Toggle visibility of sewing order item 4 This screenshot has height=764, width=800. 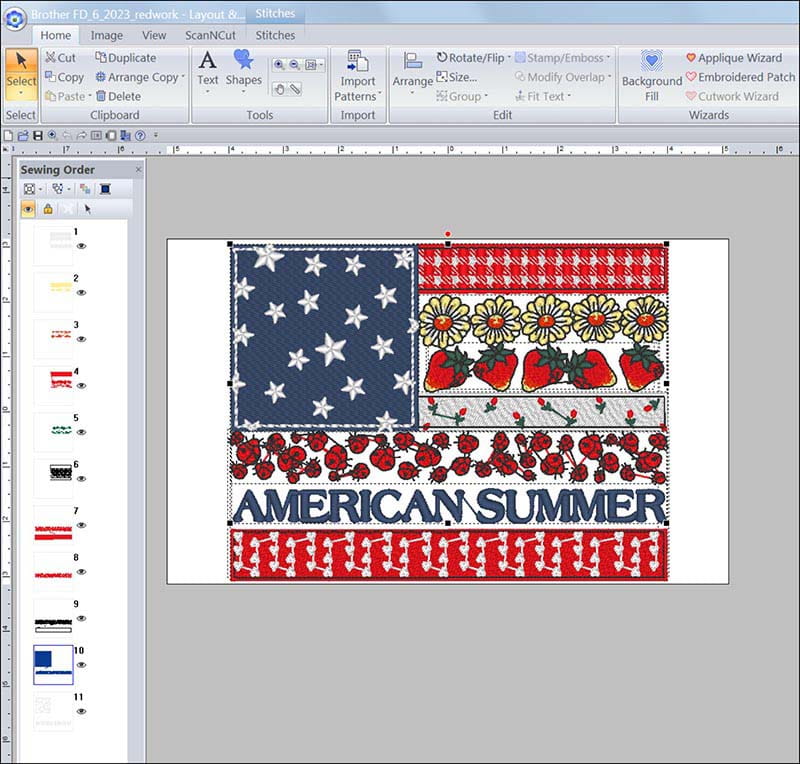82,385
